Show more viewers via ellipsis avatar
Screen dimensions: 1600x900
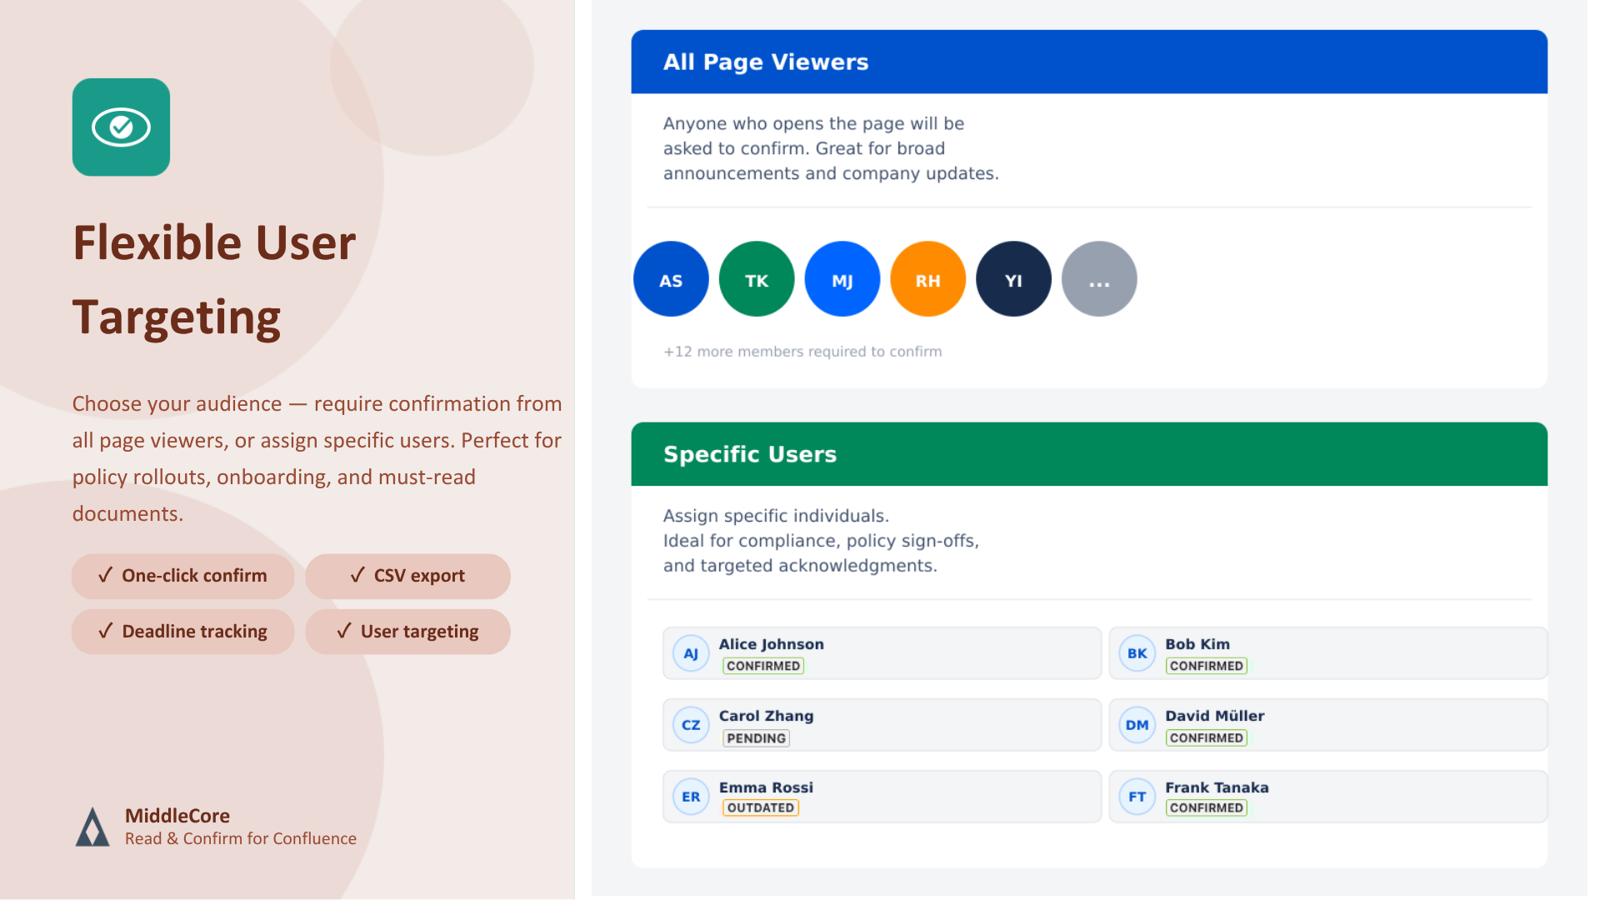click(1099, 279)
